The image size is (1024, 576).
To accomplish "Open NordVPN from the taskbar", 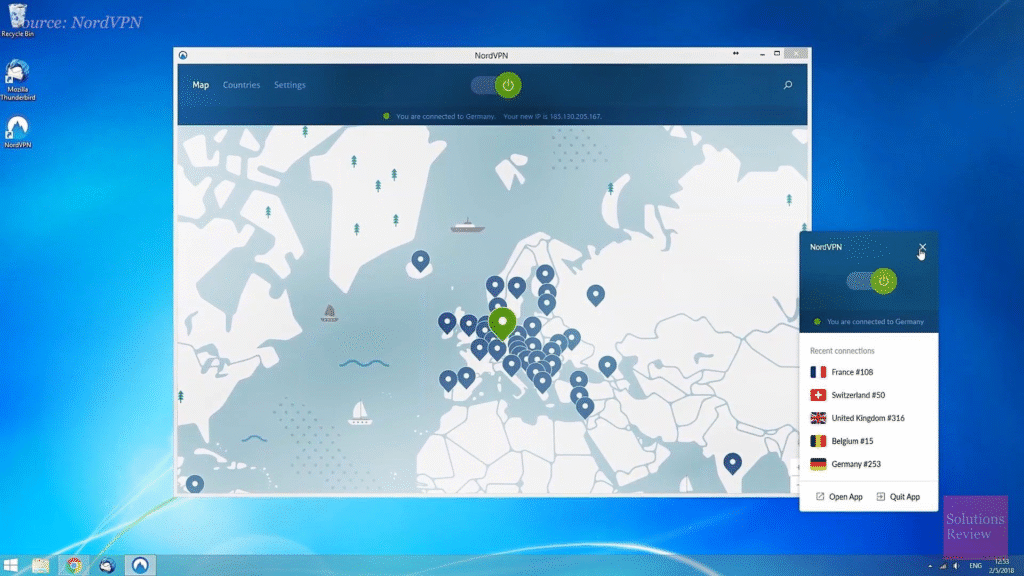I will click(x=141, y=565).
